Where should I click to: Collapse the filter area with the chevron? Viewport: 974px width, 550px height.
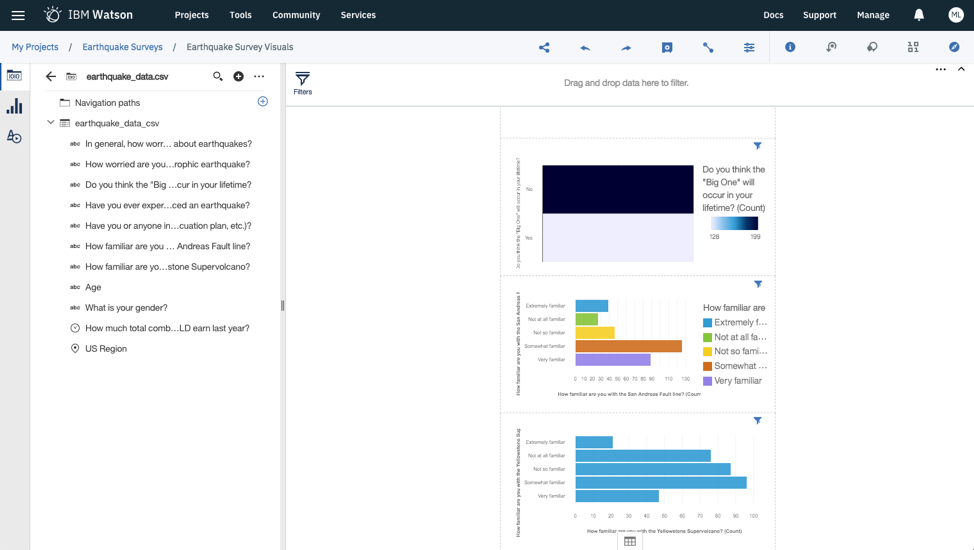[961, 70]
